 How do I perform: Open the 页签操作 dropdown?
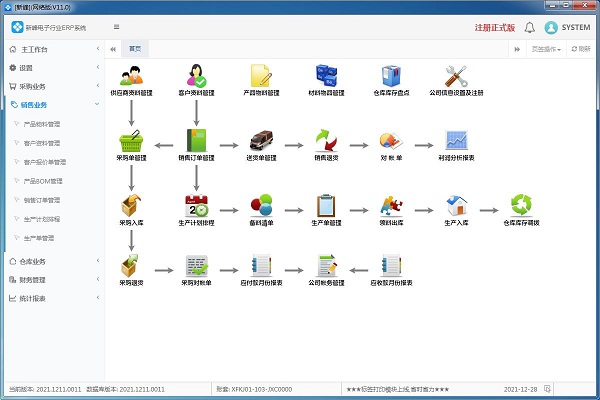coord(544,48)
